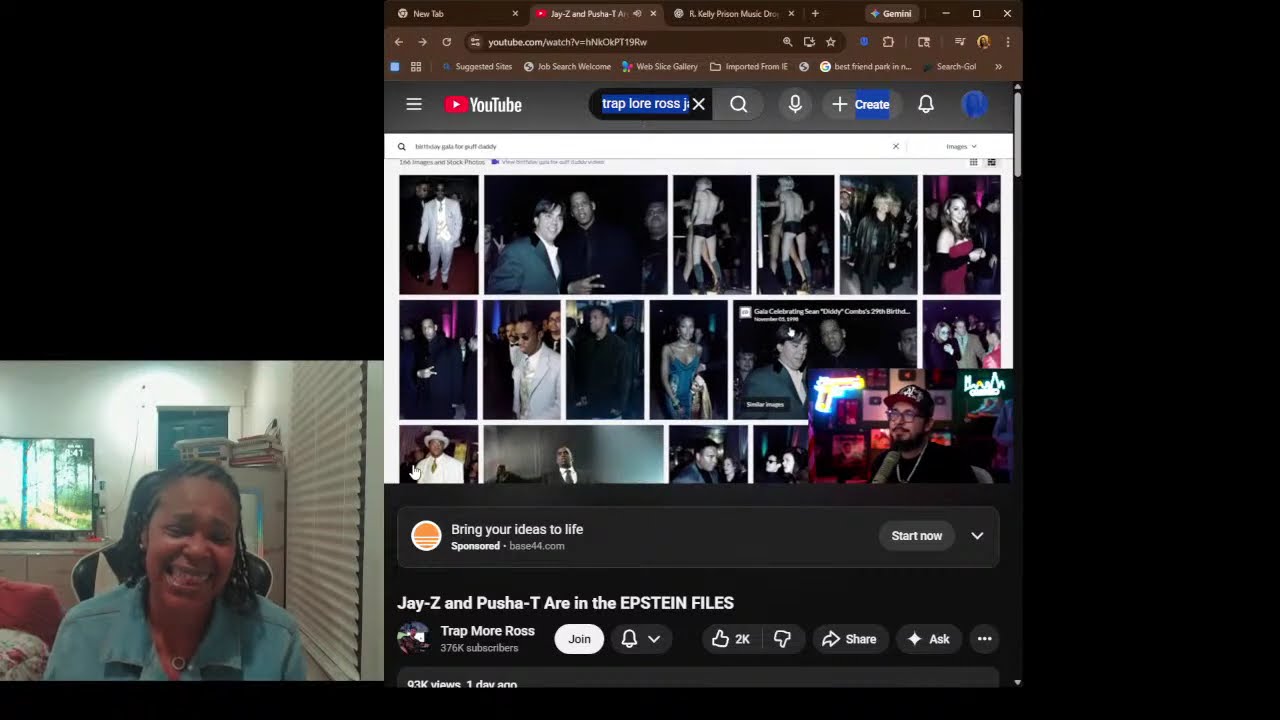The height and width of the screenshot is (720, 1280).
Task: Click the video player showing image search
Action: [x=700, y=308]
